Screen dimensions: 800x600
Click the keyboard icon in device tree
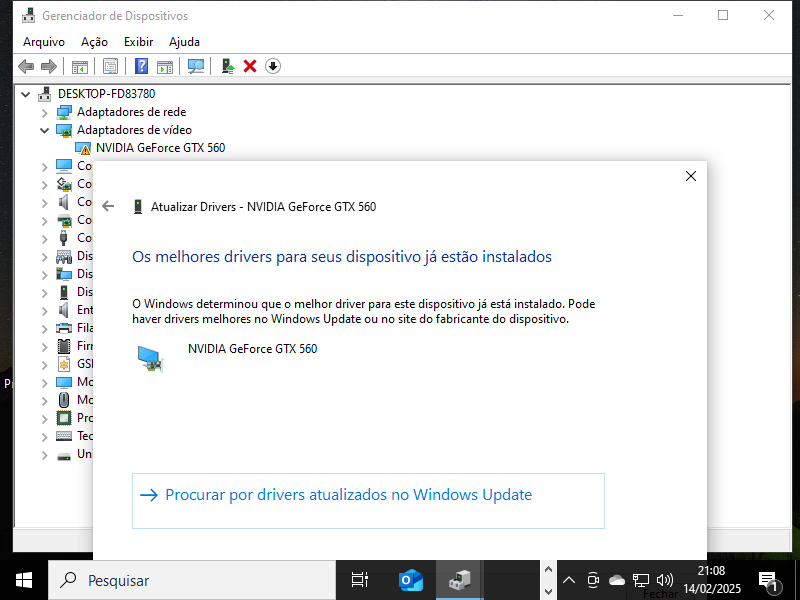[x=64, y=436]
